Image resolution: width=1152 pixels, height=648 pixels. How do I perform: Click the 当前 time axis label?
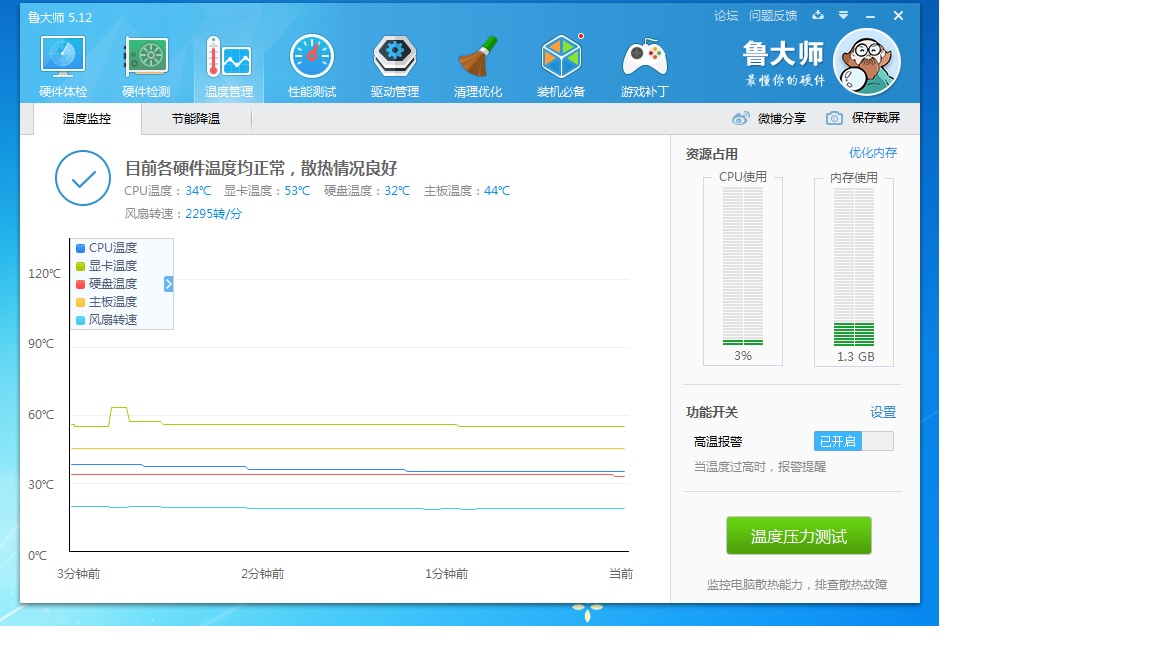[x=621, y=573]
